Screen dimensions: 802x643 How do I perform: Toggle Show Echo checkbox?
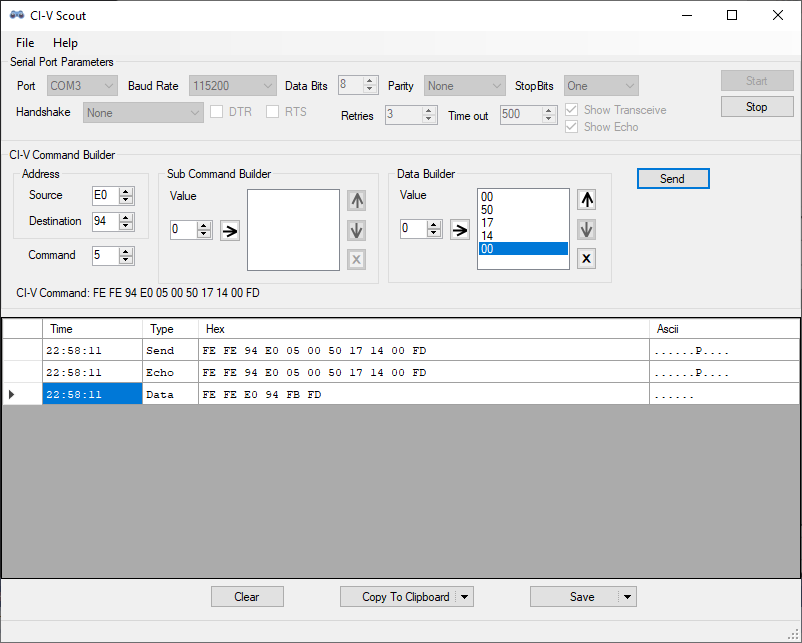click(x=571, y=126)
